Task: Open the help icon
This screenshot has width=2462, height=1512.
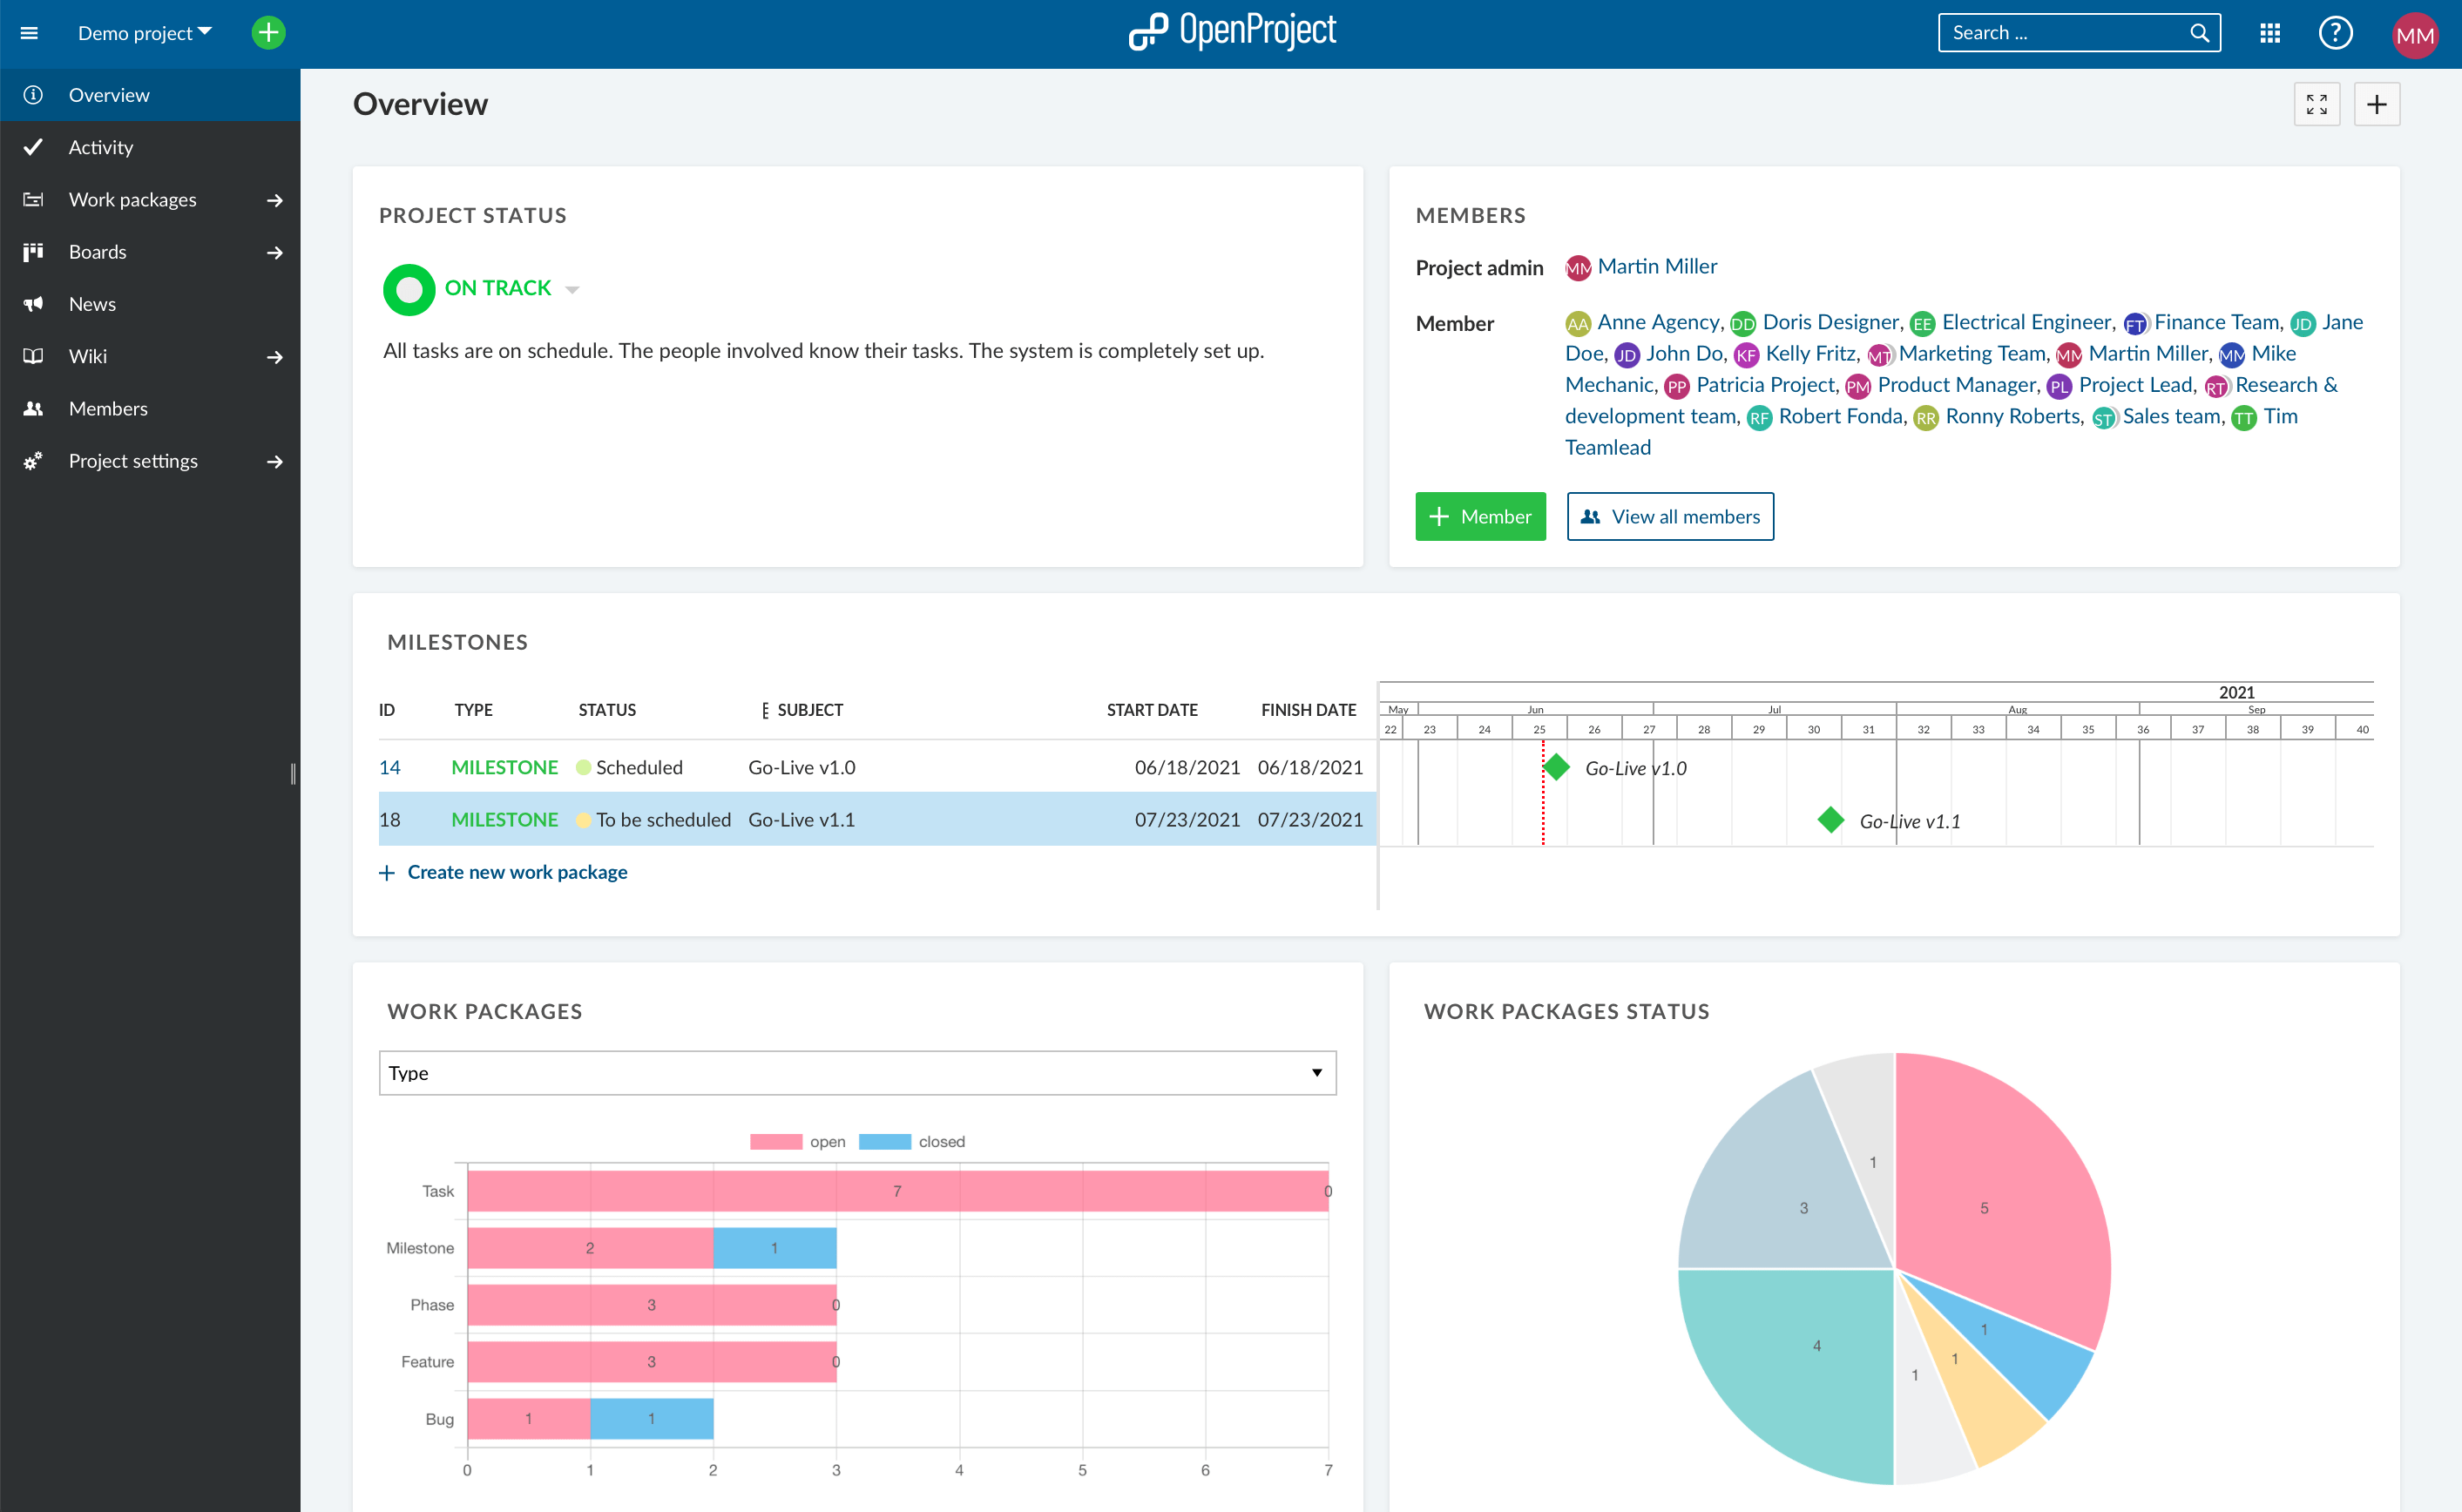Action: (x=2336, y=32)
